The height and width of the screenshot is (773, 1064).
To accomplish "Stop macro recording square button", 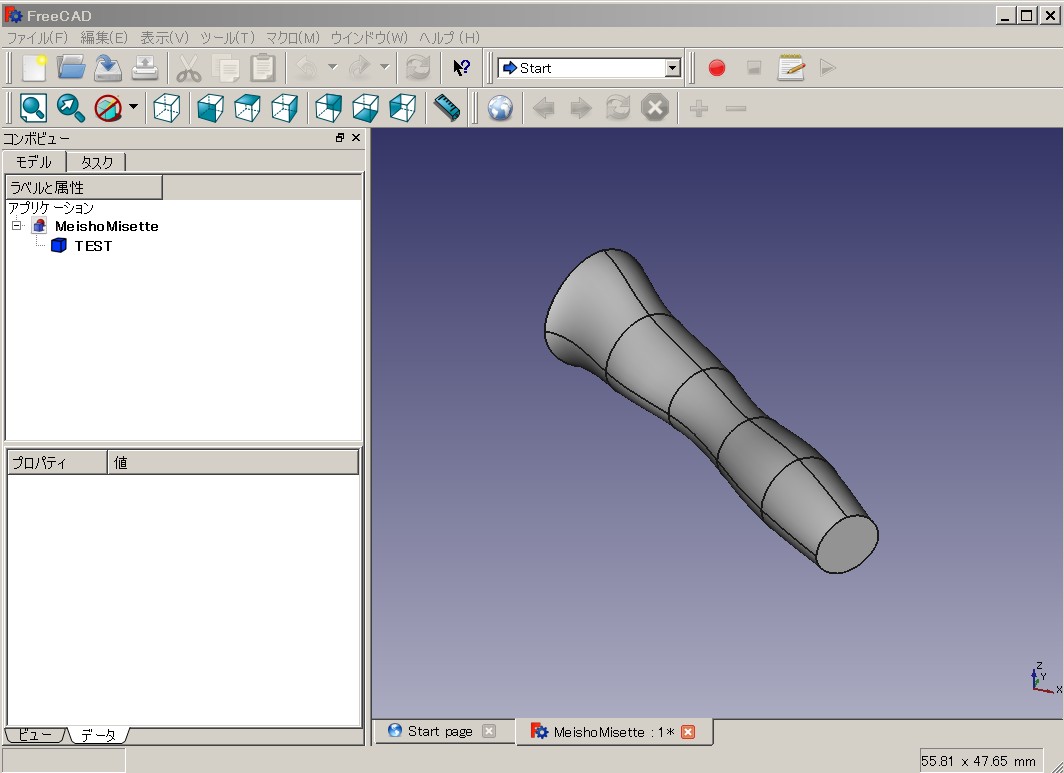I will [x=753, y=68].
